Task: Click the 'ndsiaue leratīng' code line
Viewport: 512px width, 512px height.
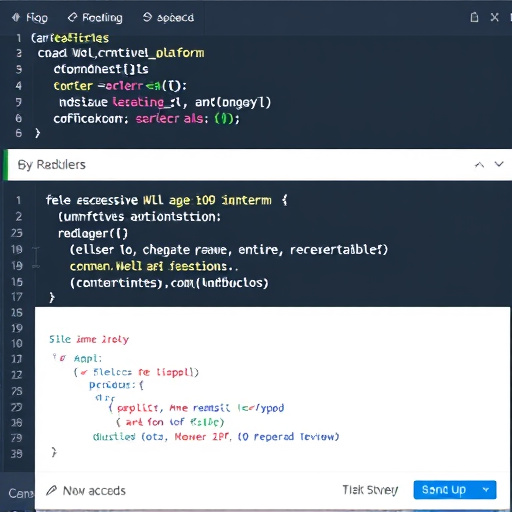Action: [x=165, y=102]
